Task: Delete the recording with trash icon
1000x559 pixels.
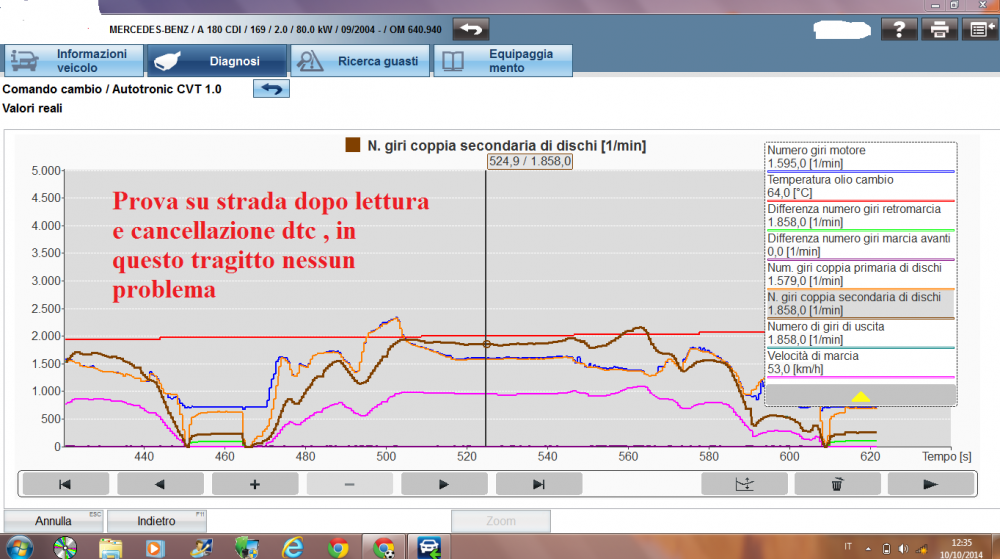Action: pyautogui.click(x=837, y=484)
